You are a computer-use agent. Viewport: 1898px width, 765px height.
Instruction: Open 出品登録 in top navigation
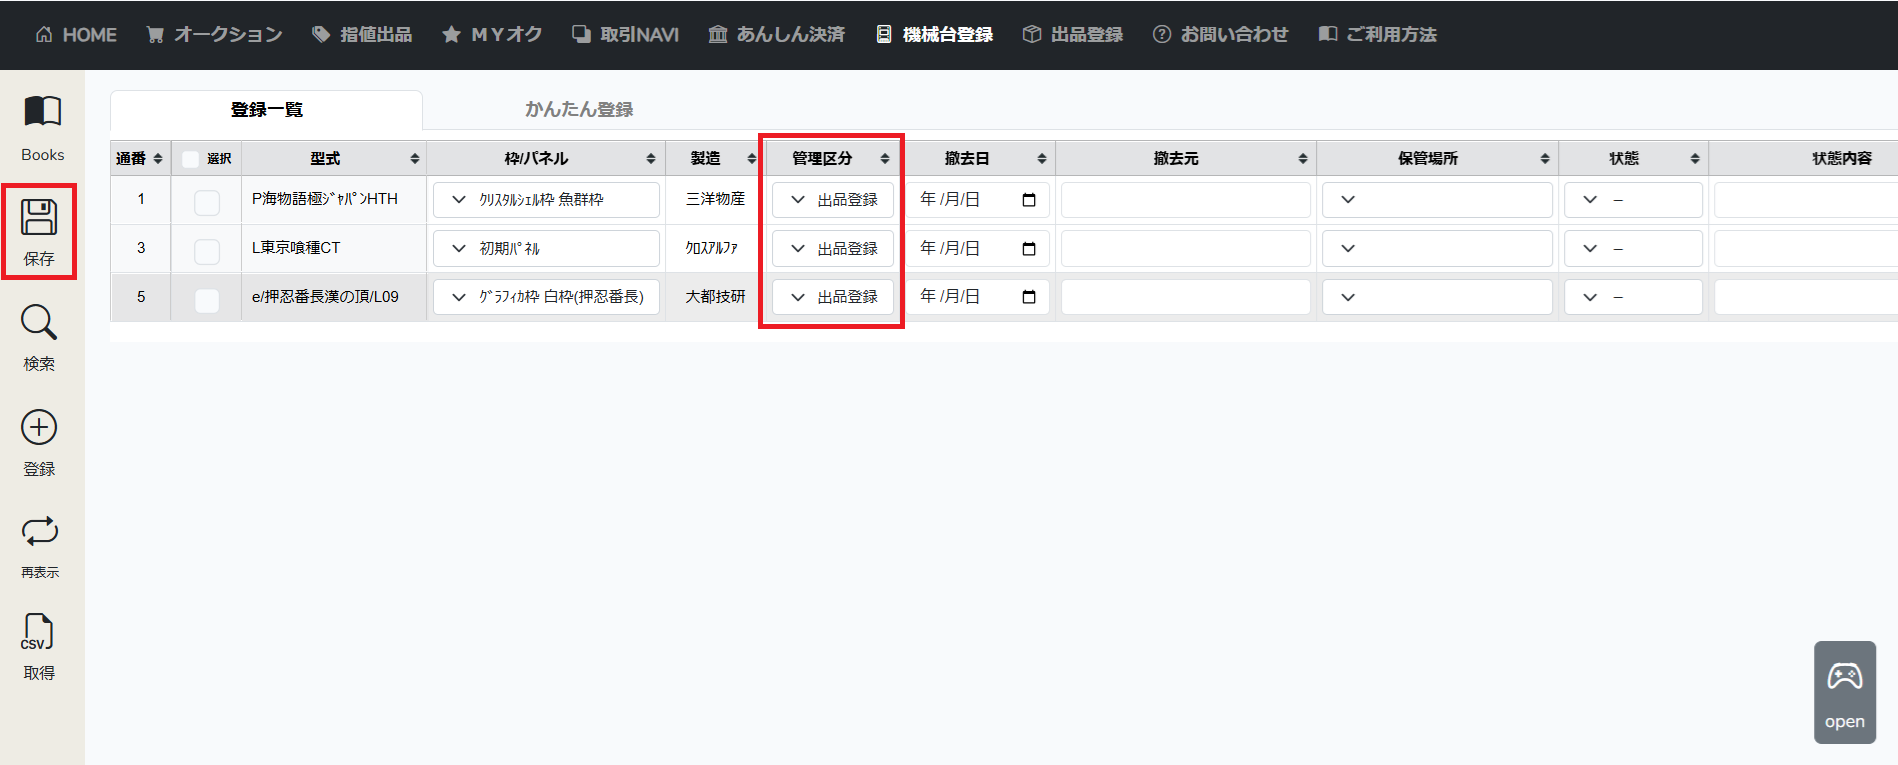pyautogui.click(x=1073, y=35)
